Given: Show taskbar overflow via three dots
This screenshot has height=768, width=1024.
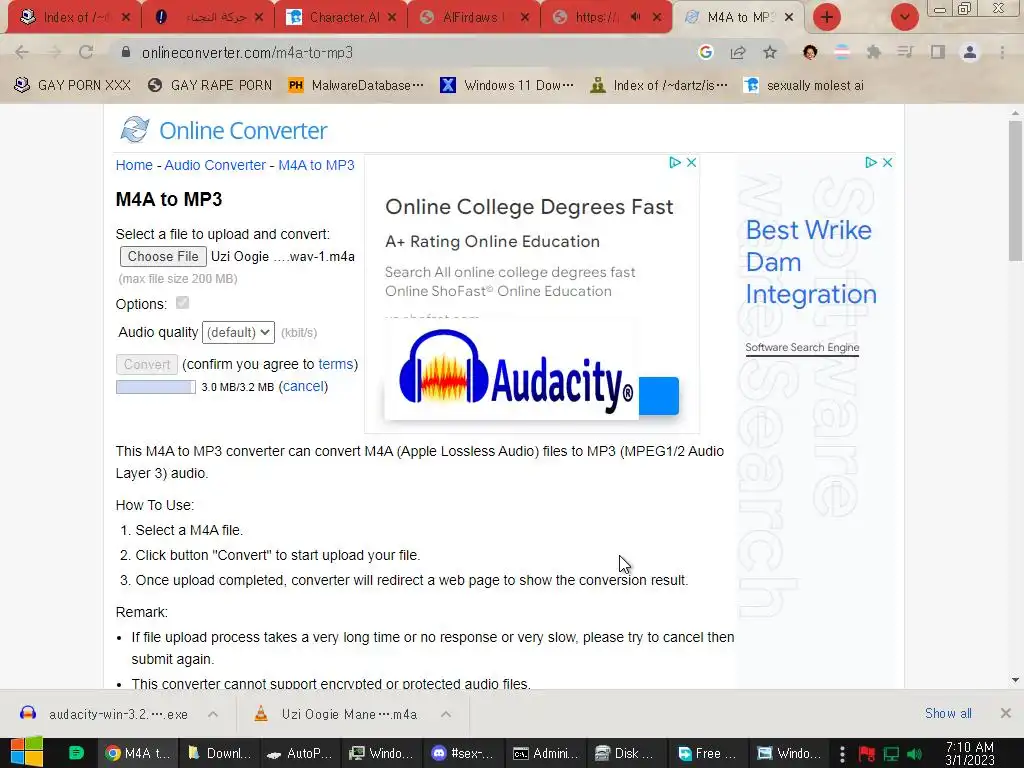Looking at the screenshot, I should point(842,754).
